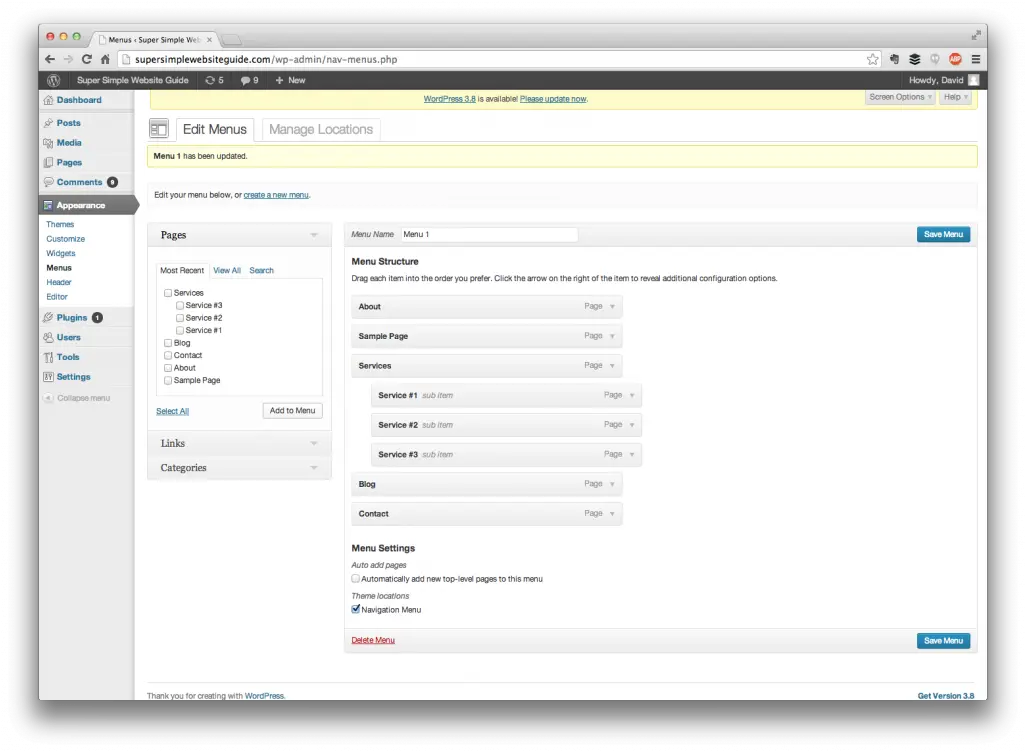Click the Comments bubble icon in sidebar

48,182
